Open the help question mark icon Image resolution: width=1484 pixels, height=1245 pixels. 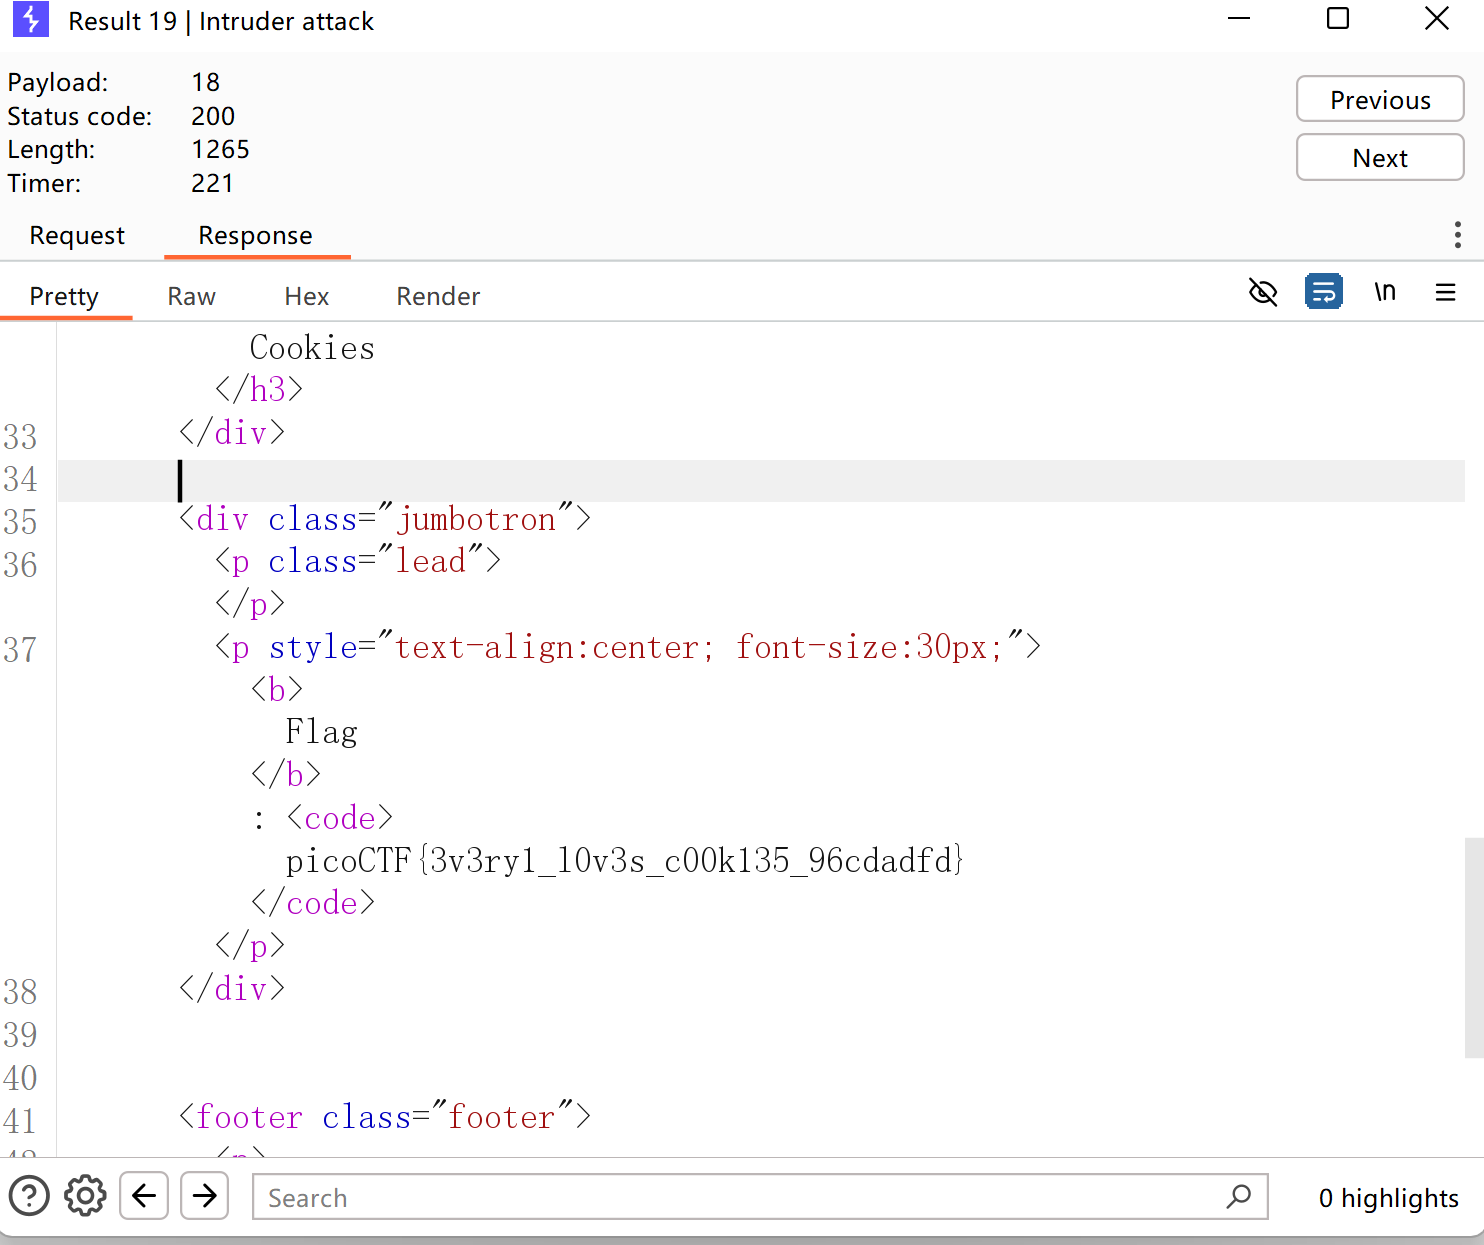tap(29, 1196)
